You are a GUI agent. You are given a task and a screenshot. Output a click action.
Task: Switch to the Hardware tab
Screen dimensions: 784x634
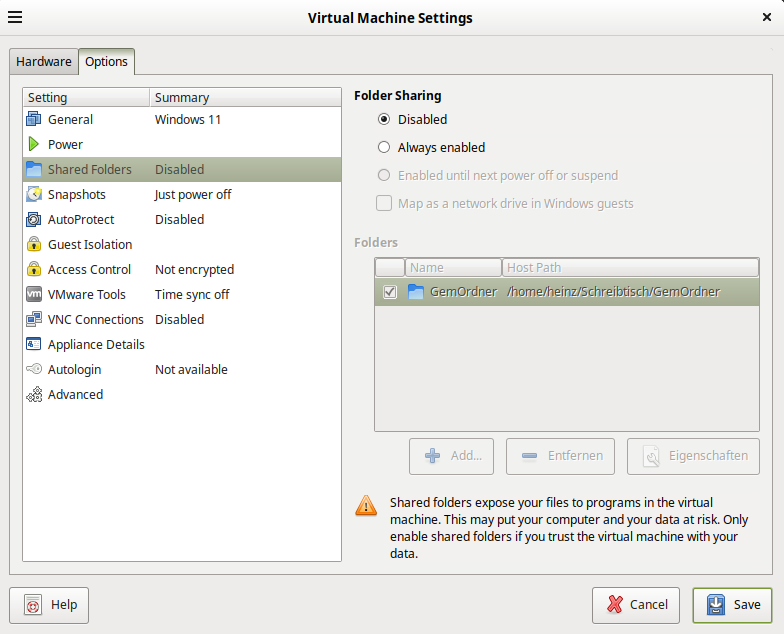44,61
